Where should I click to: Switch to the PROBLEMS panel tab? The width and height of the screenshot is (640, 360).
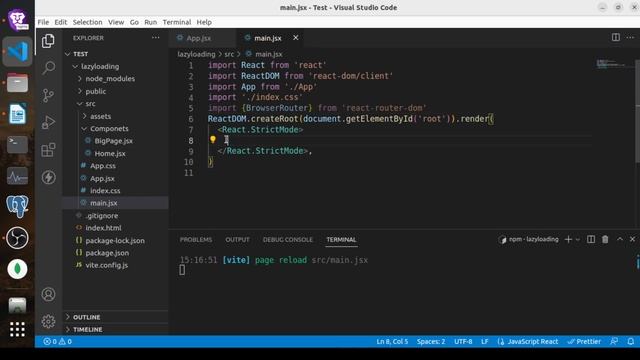(x=196, y=240)
